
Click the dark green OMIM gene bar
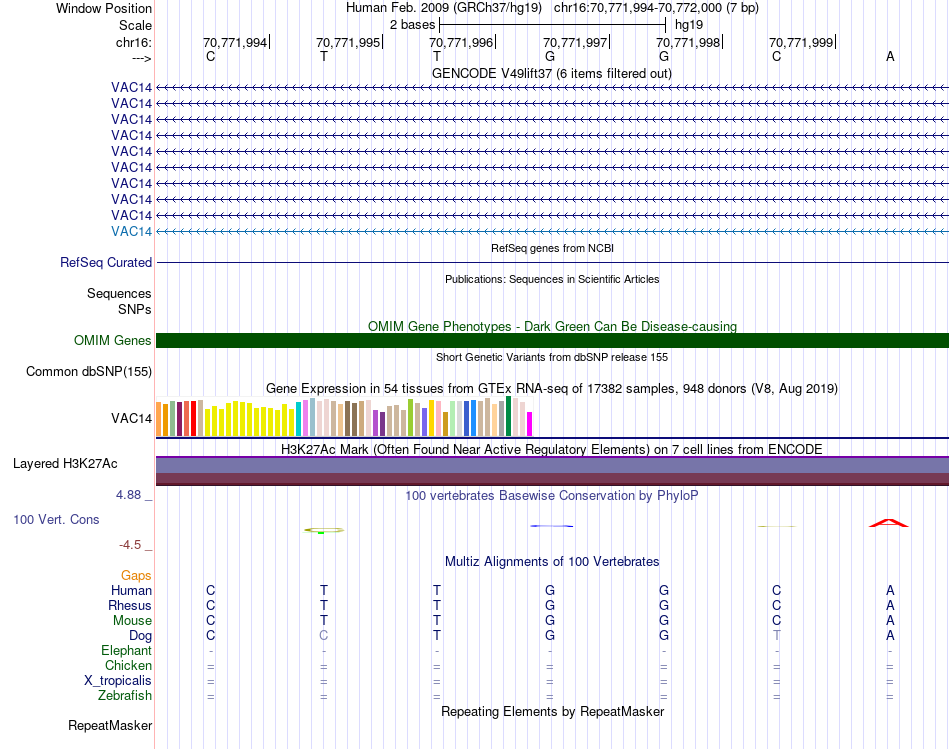tap(552, 341)
